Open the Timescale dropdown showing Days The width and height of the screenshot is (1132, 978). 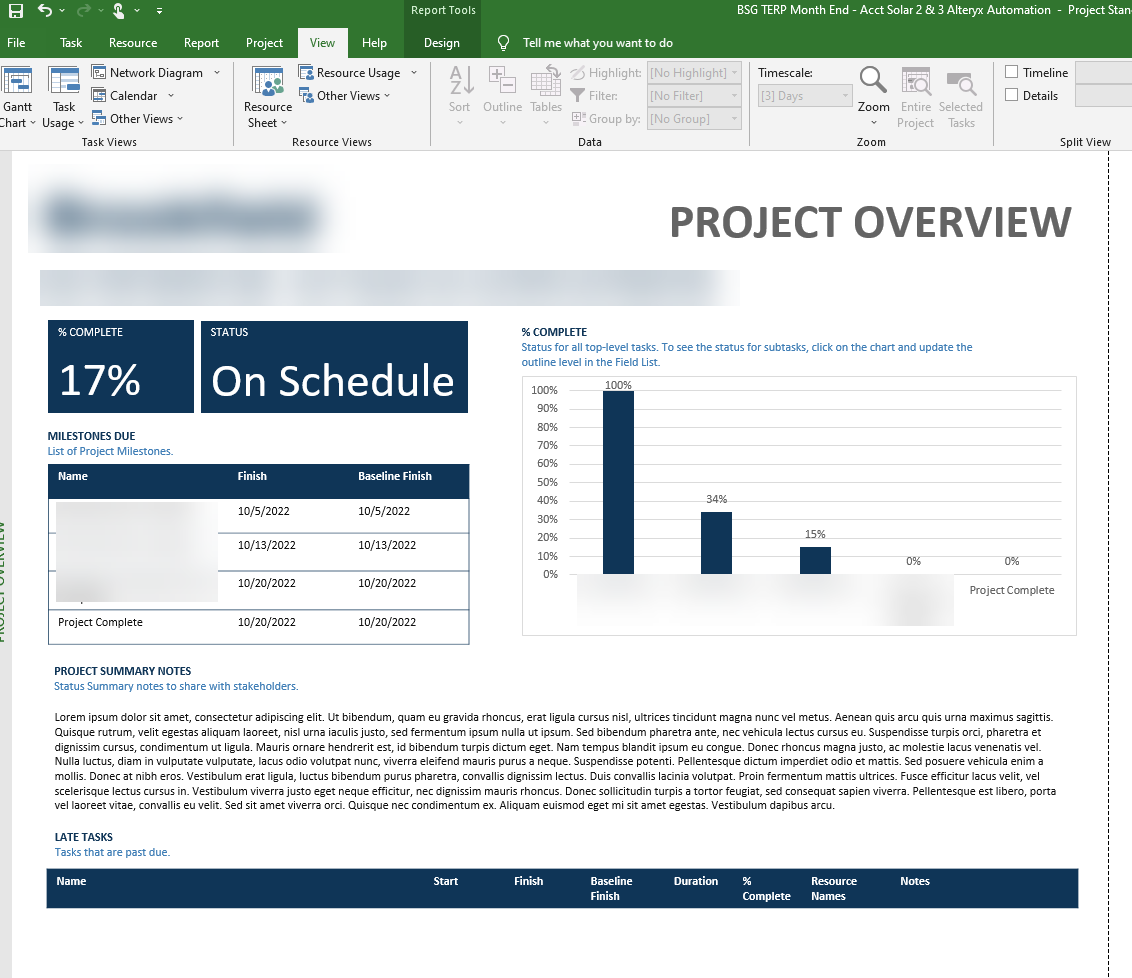[805, 95]
